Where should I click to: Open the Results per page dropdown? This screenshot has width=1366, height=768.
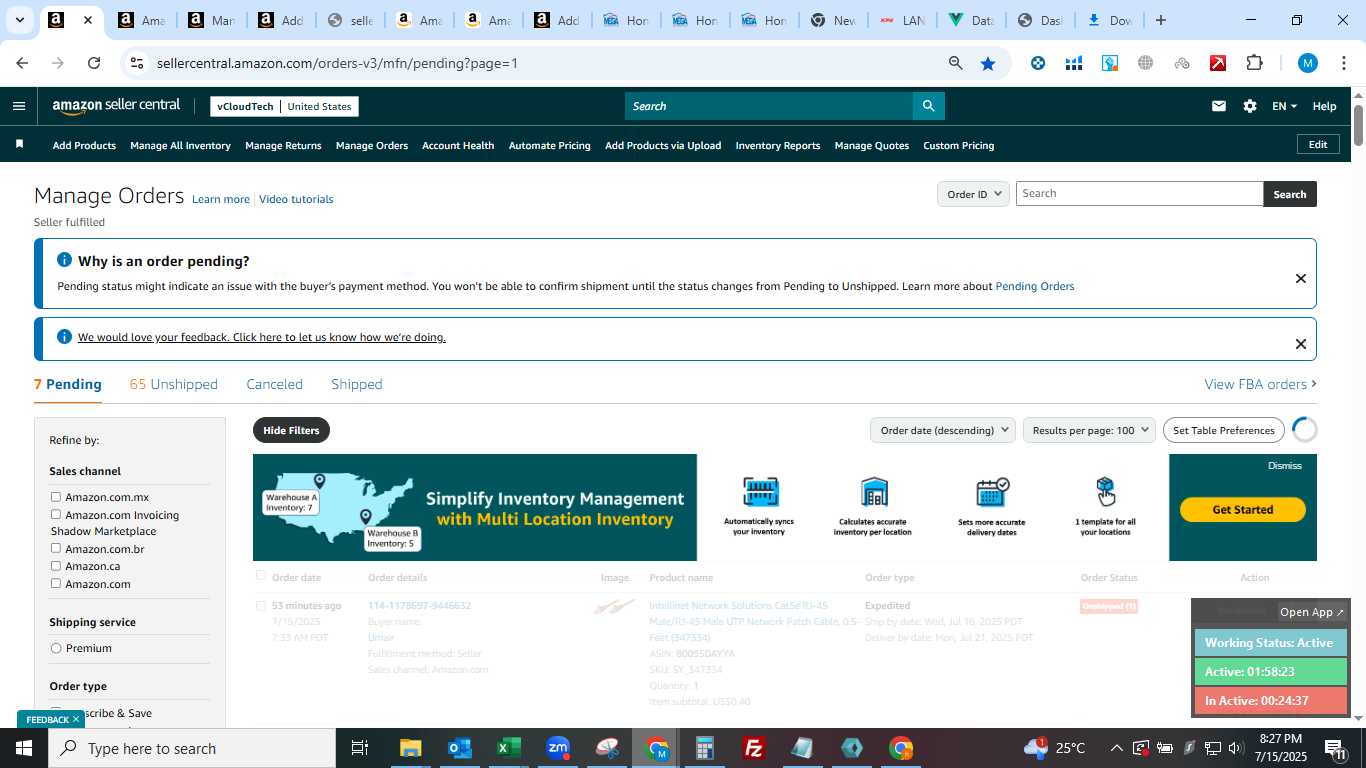[1089, 430]
